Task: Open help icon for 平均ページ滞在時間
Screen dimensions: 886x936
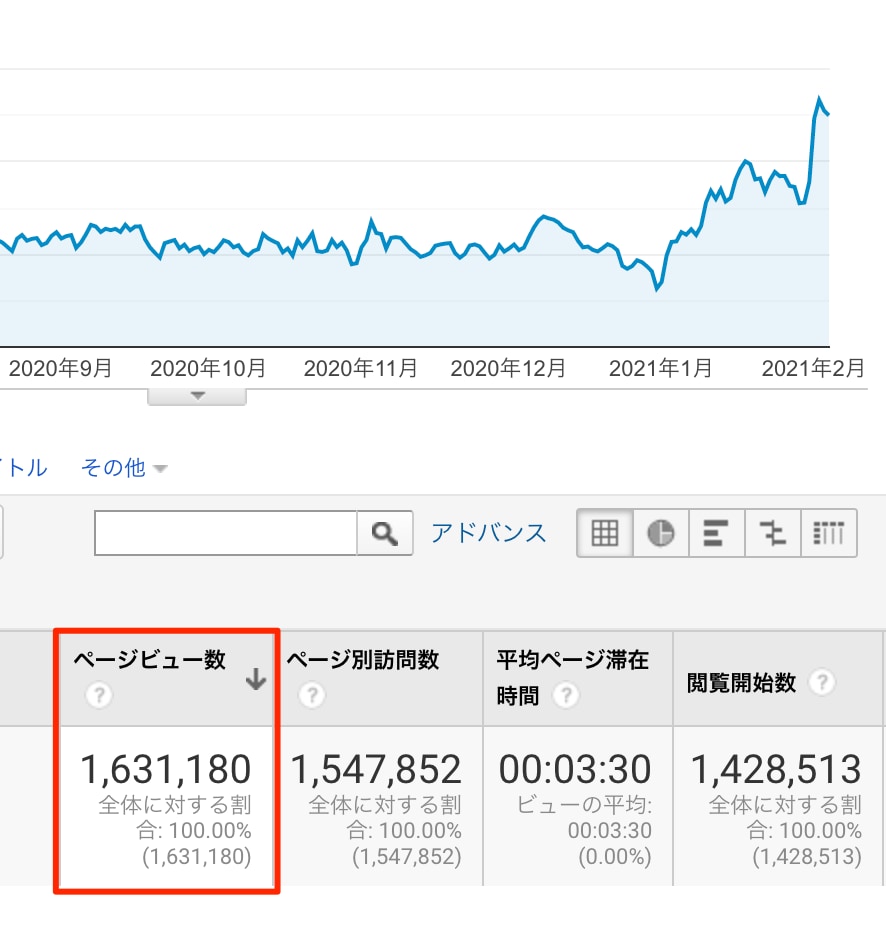Action: click(x=565, y=695)
